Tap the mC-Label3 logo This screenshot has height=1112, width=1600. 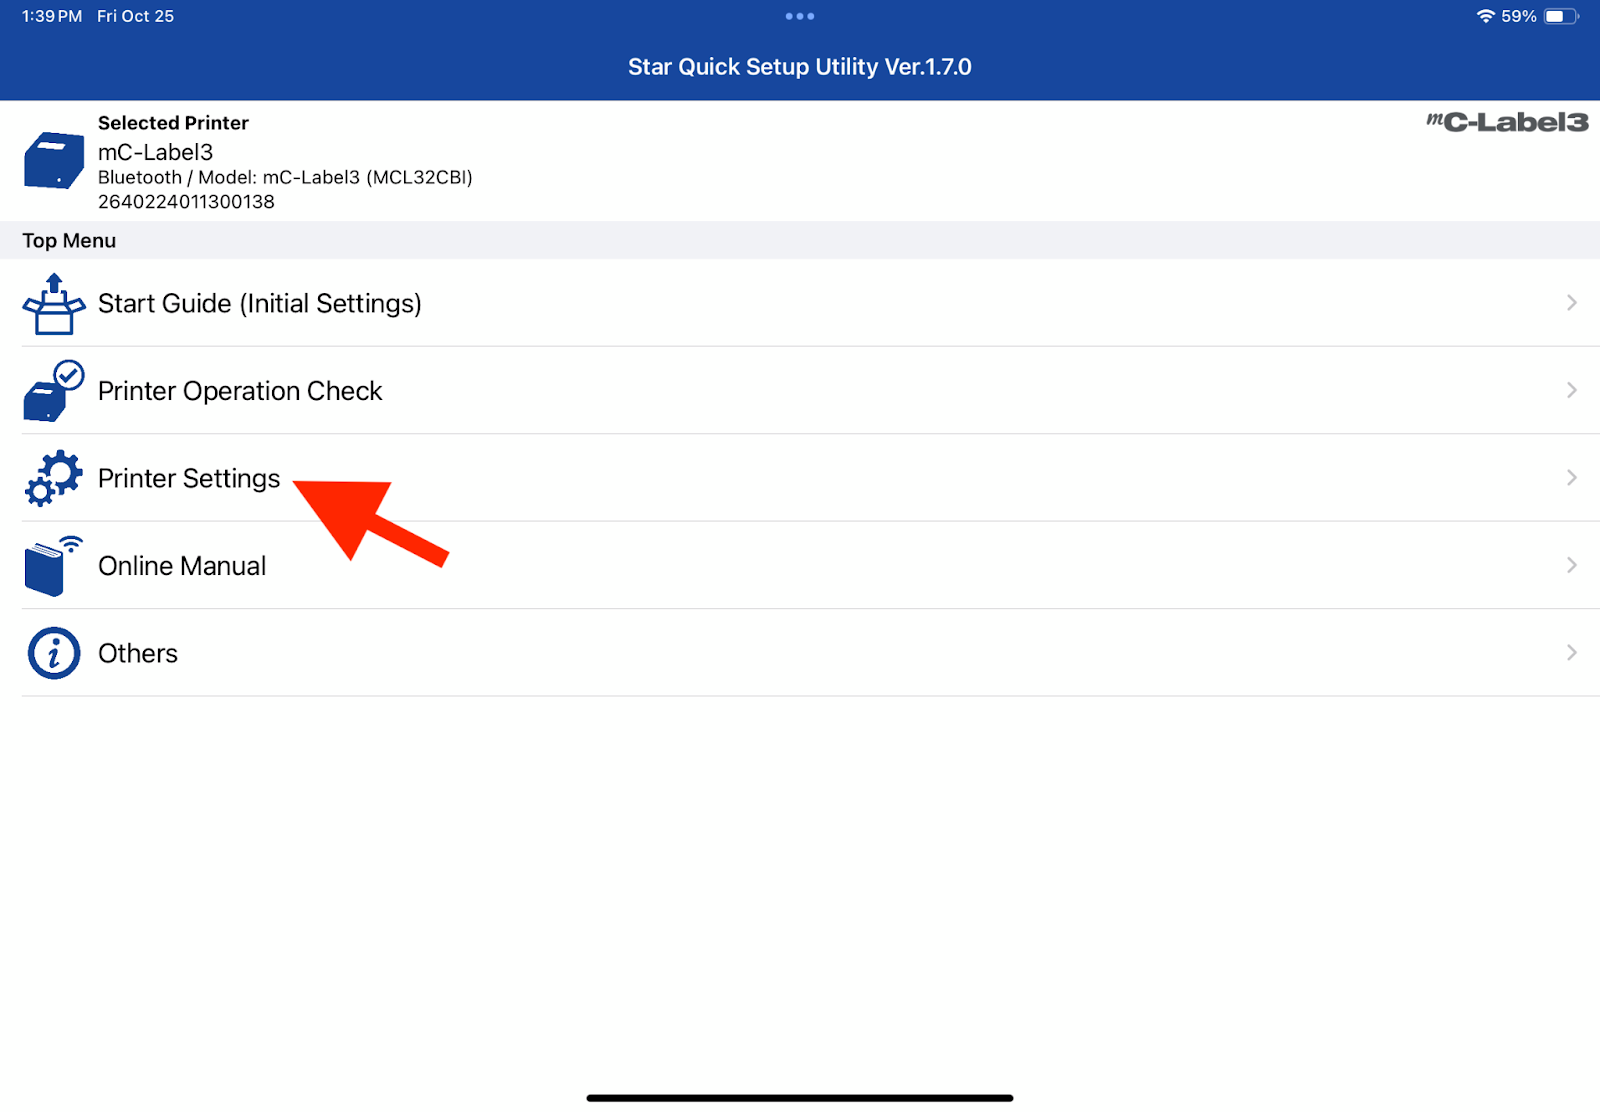(1507, 122)
